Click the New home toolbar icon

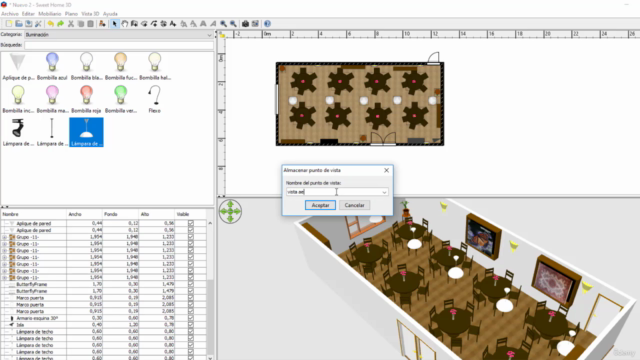pos(9,24)
